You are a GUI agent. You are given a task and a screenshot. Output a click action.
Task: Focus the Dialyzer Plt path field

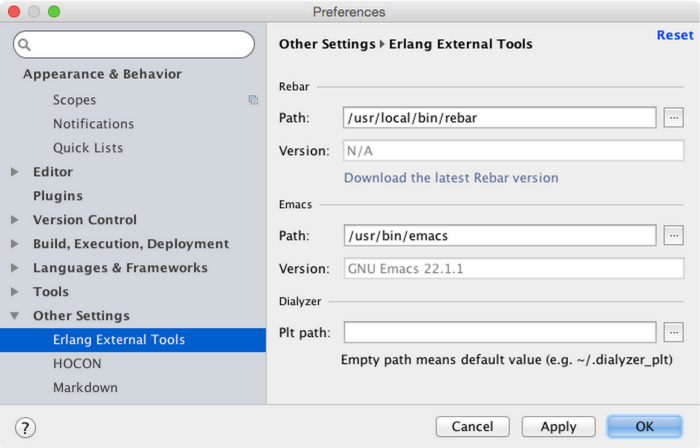click(500, 332)
